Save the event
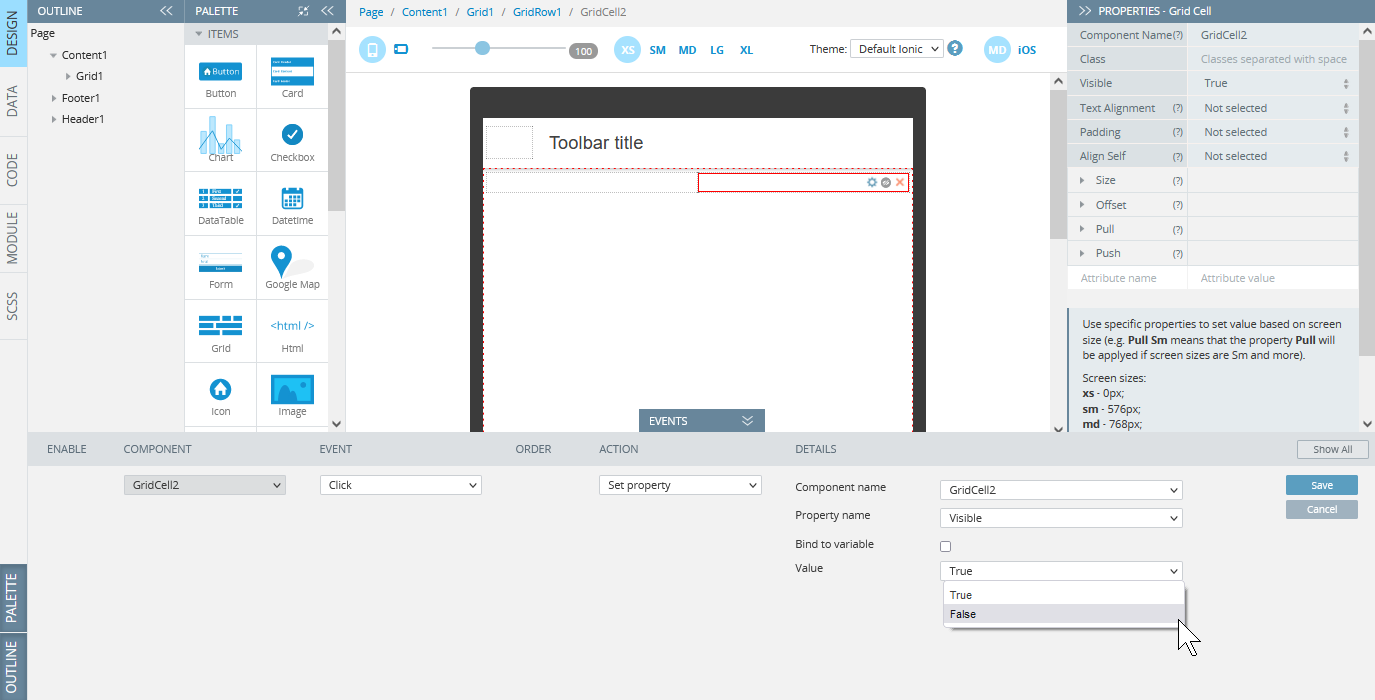 pos(1322,485)
